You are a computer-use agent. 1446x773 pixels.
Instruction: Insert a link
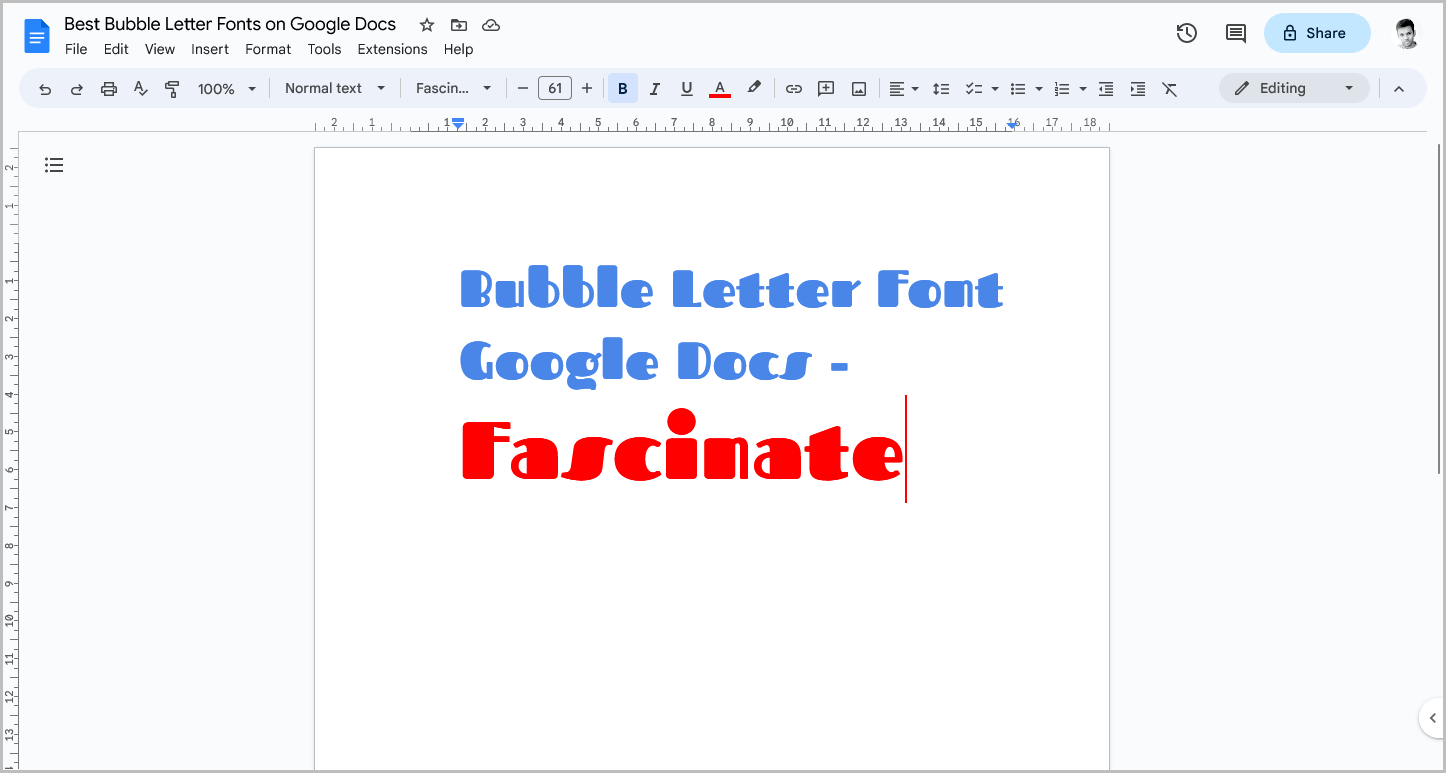coord(793,88)
